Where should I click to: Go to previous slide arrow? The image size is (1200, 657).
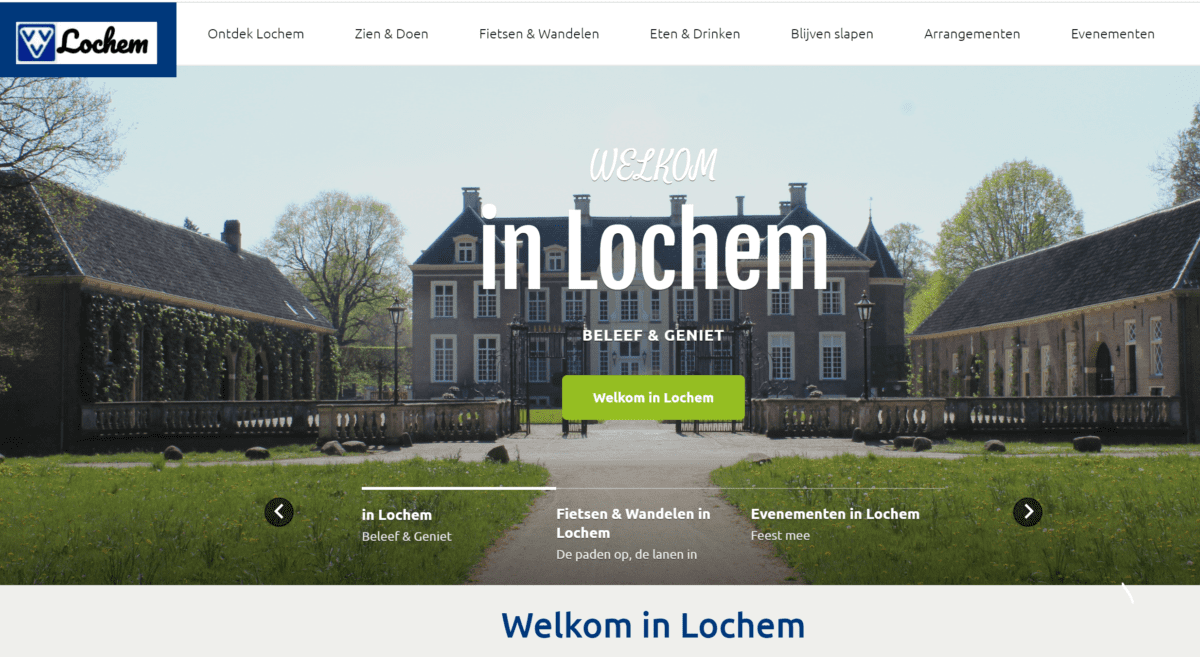click(279, 512)
